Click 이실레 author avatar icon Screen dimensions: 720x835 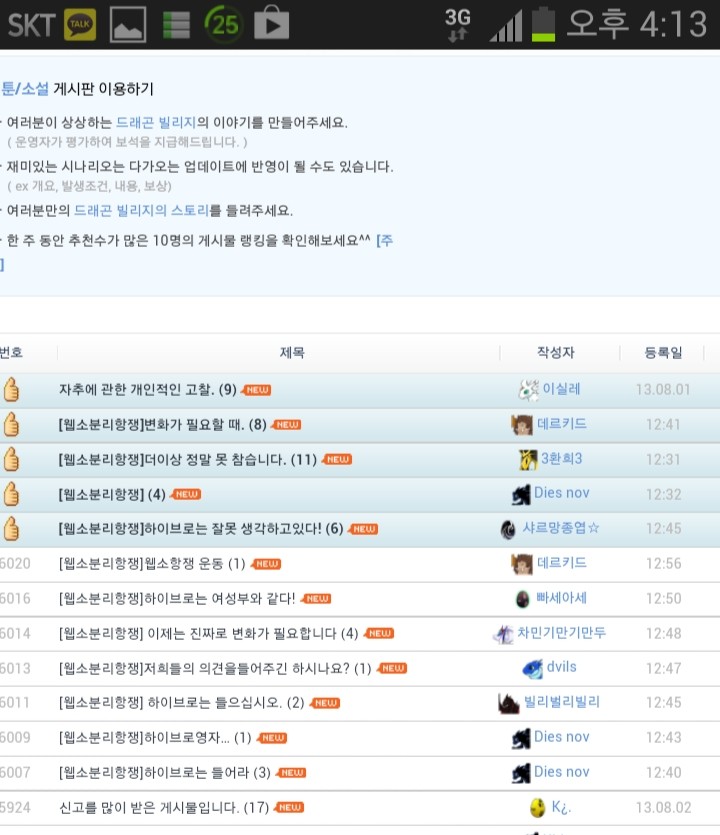(x=528, y=389)
